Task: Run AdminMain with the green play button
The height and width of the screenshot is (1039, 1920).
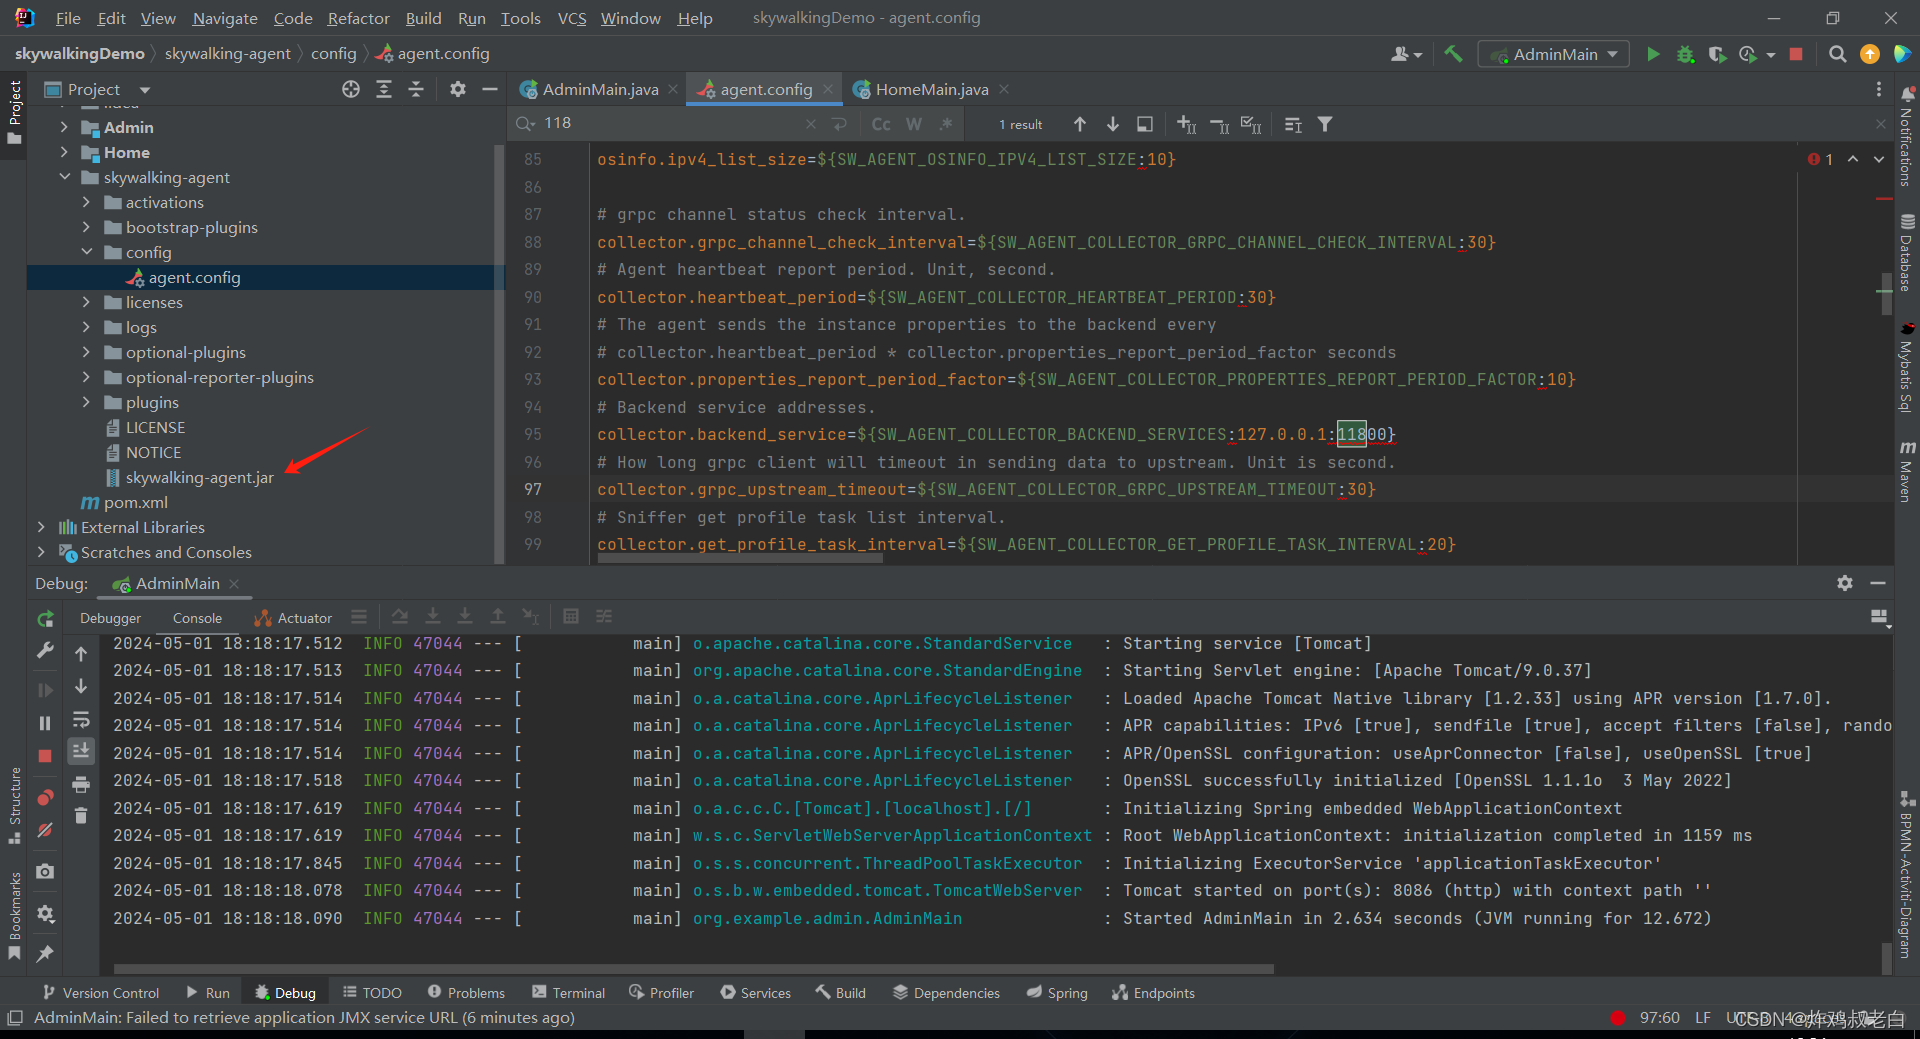Action: point(1653,54)
